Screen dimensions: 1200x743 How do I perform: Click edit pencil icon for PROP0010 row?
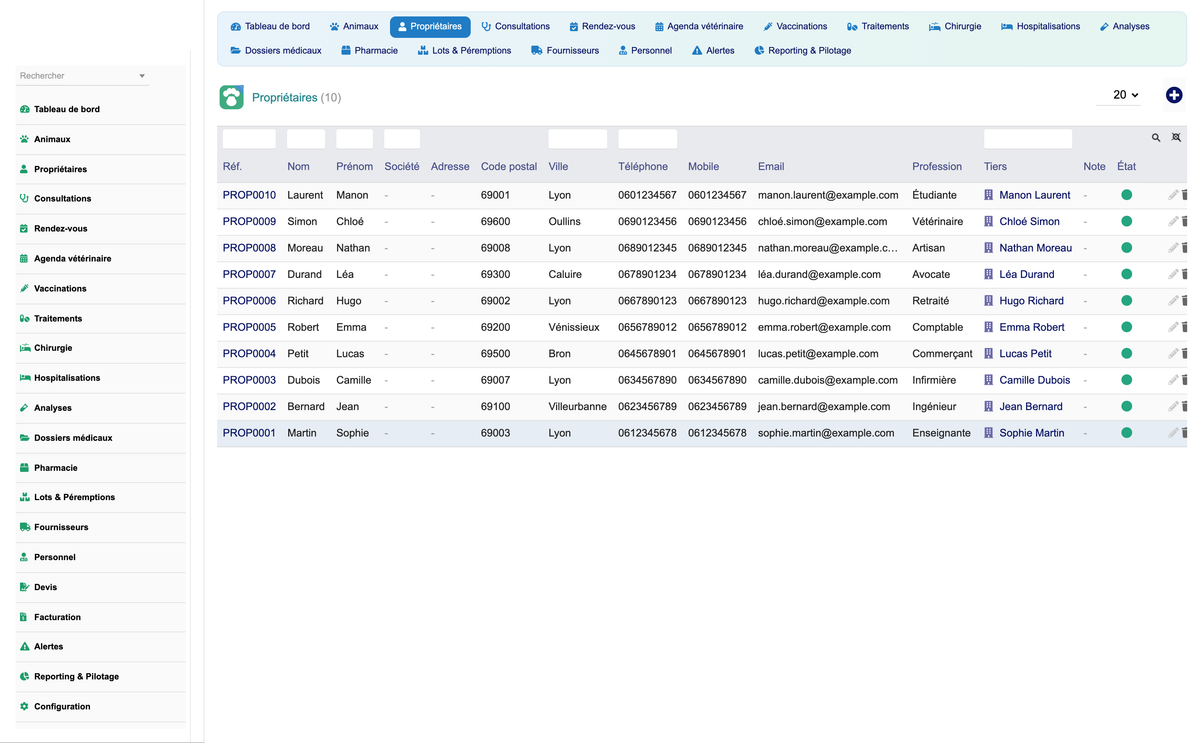(x=1173, y=195)
